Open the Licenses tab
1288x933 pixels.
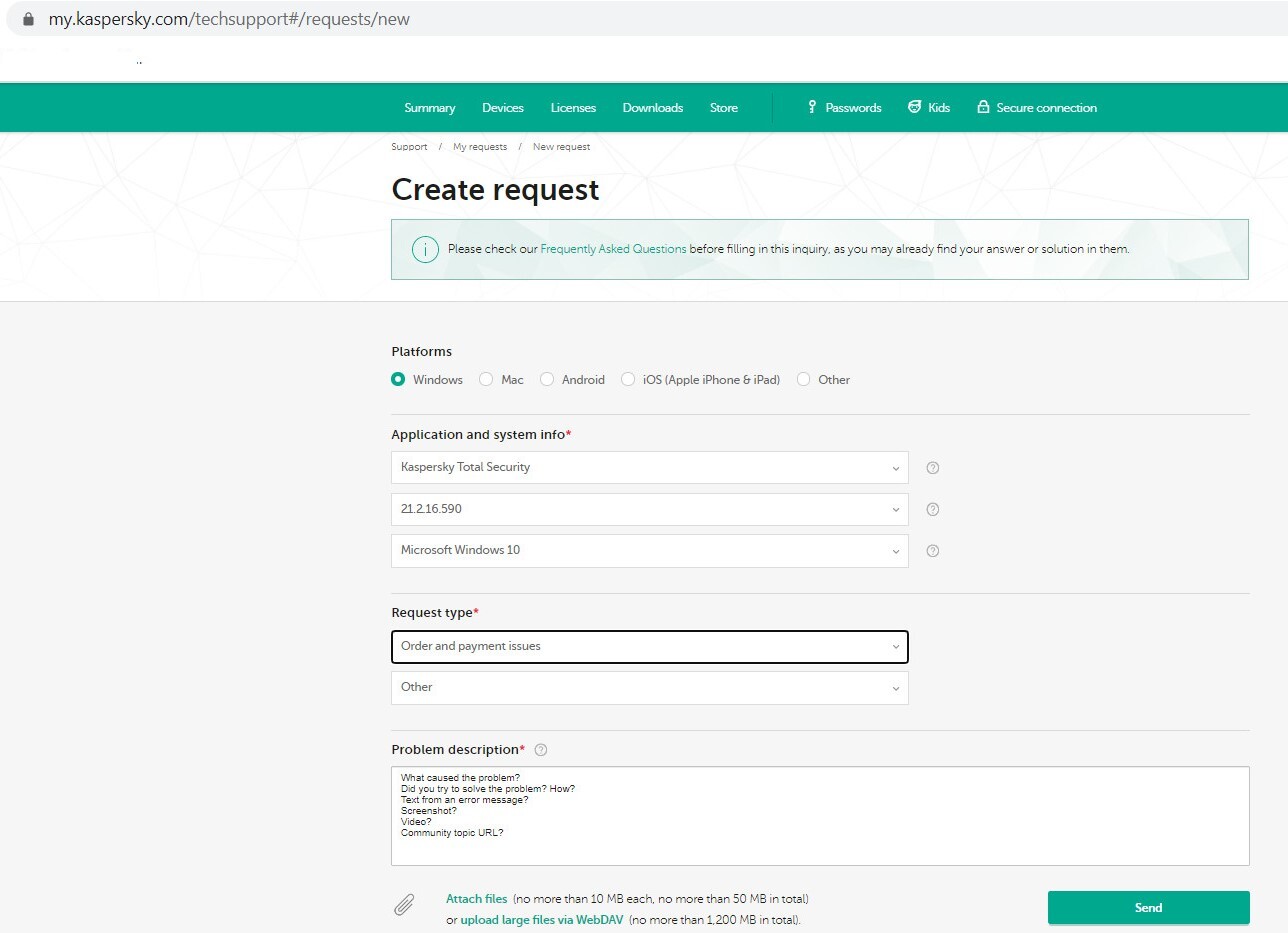pos(573,108)
